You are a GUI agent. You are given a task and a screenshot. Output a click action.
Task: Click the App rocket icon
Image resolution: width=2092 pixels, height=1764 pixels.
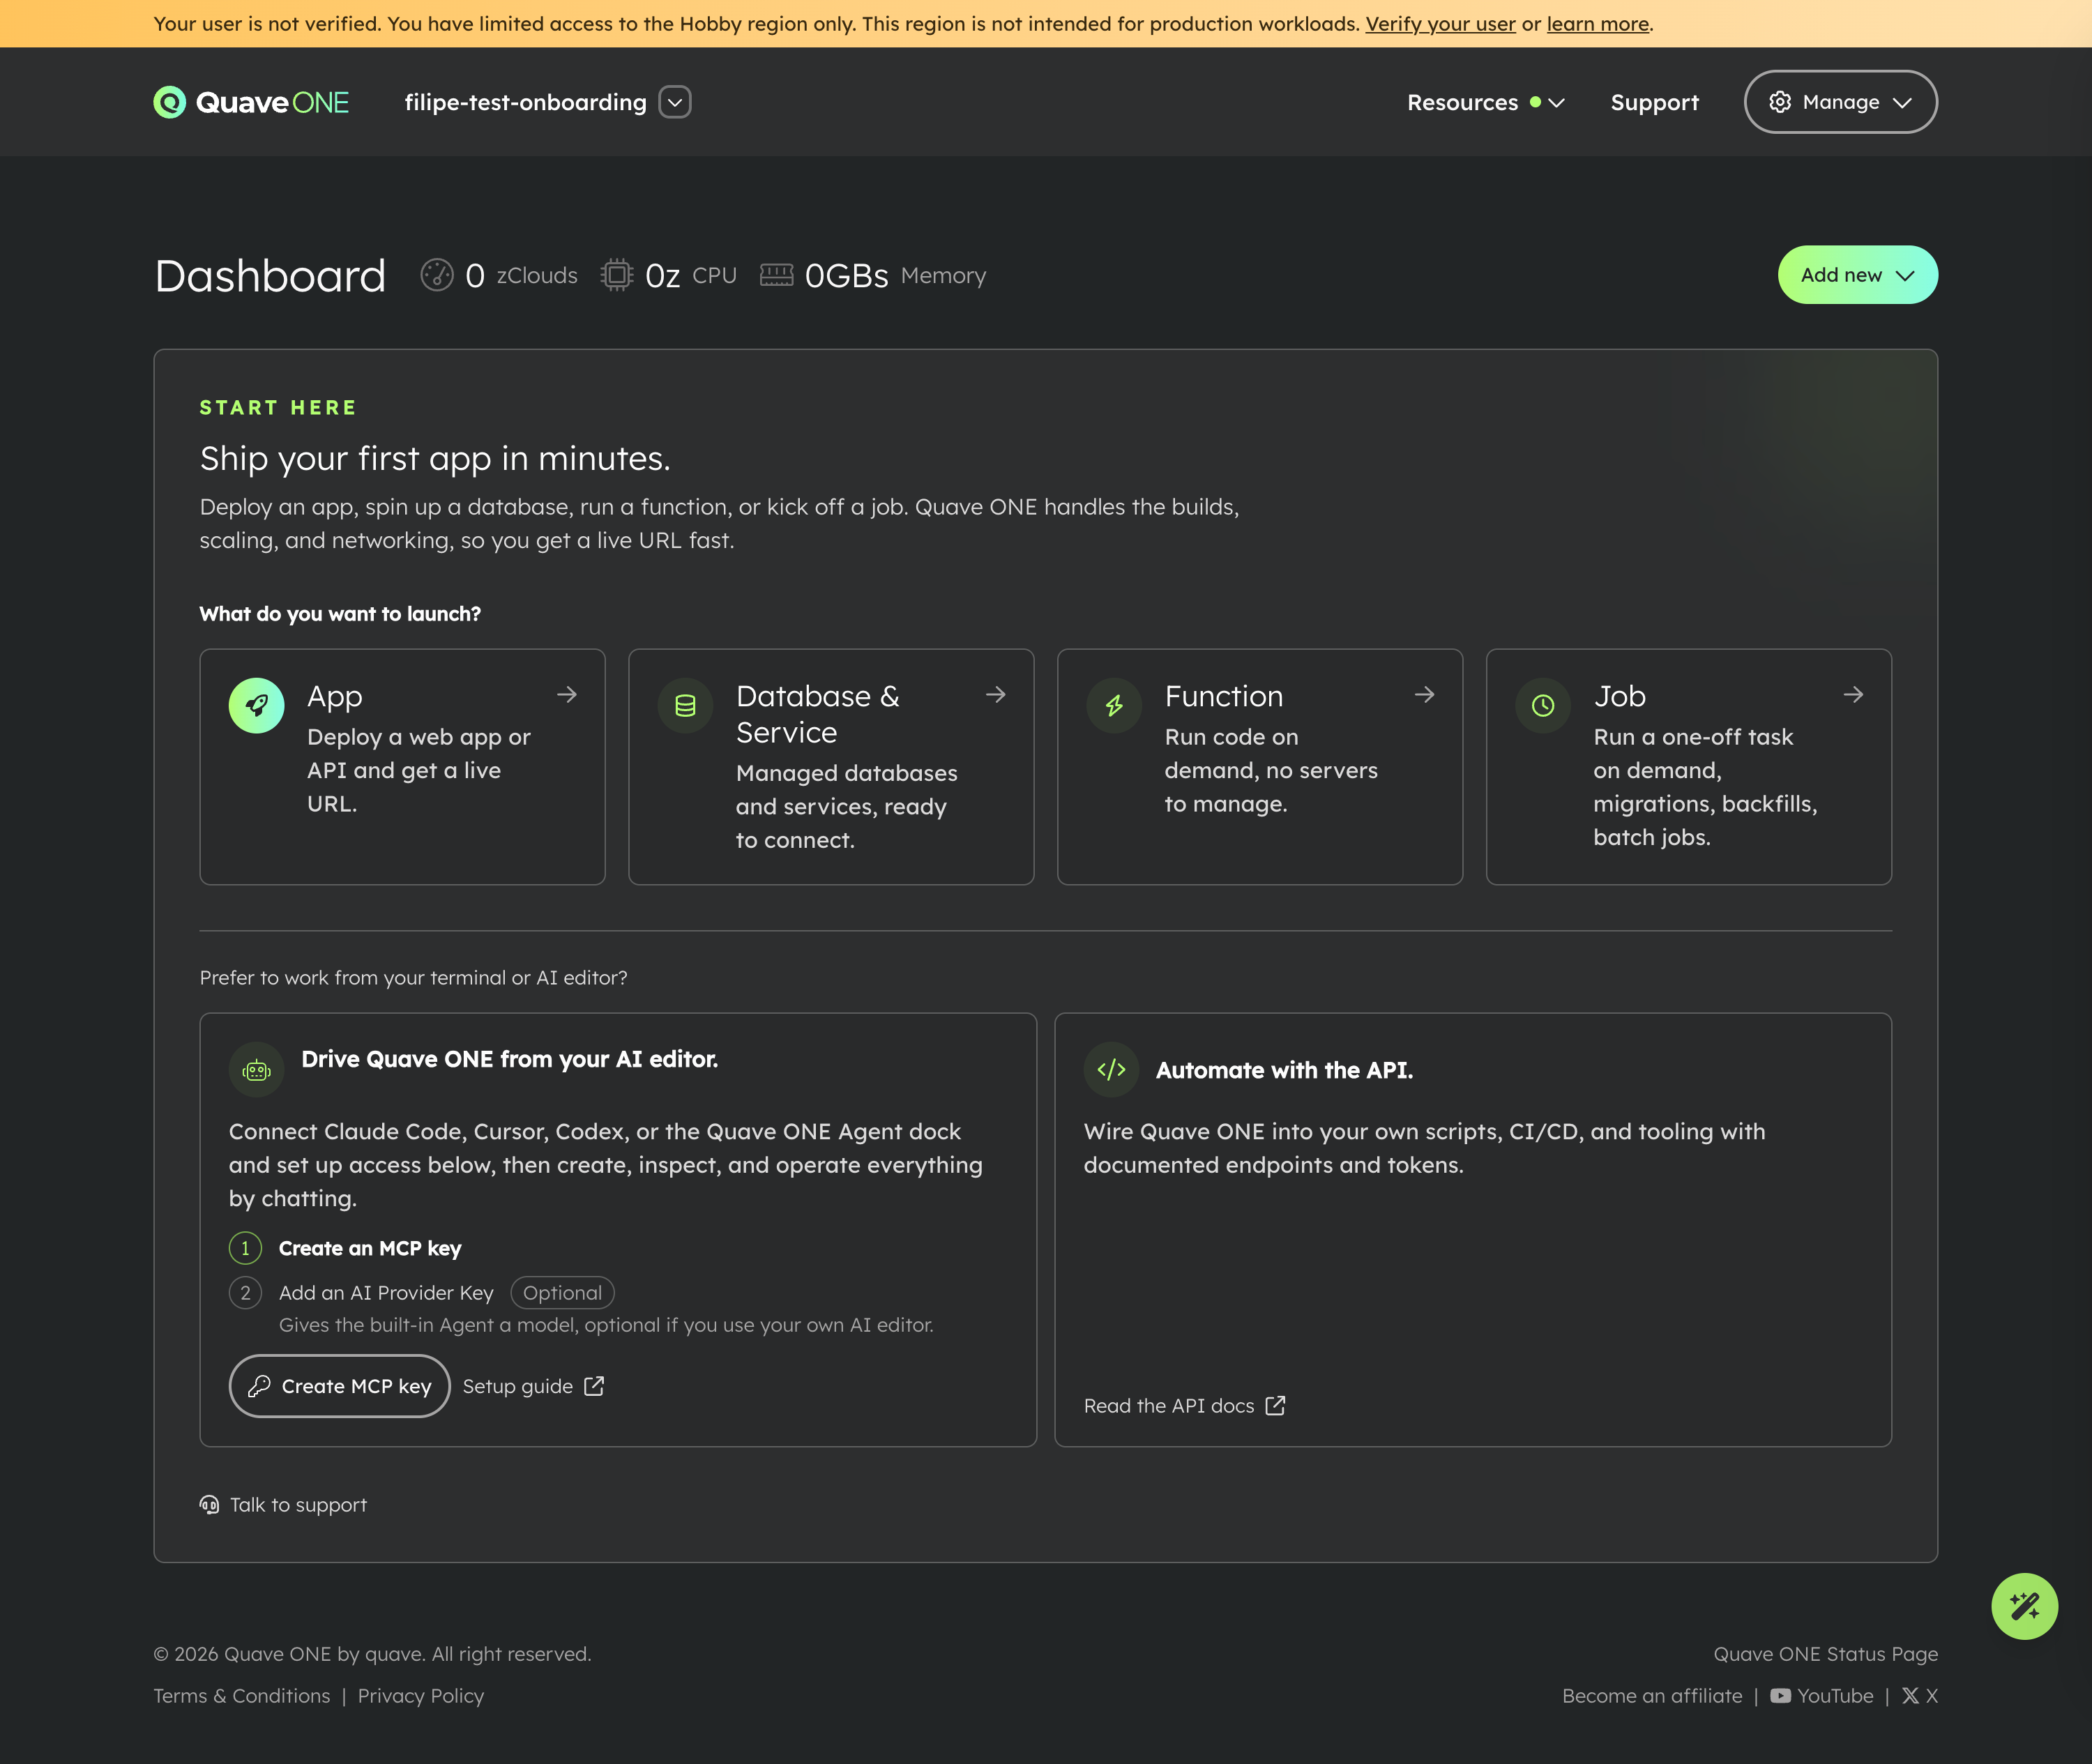pos(257,706)
